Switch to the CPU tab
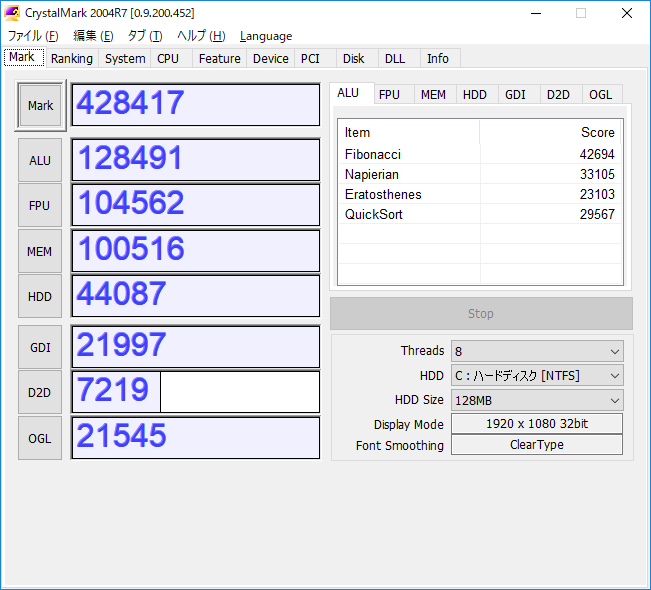Viewport: 651px width, 590px height. 171,59
